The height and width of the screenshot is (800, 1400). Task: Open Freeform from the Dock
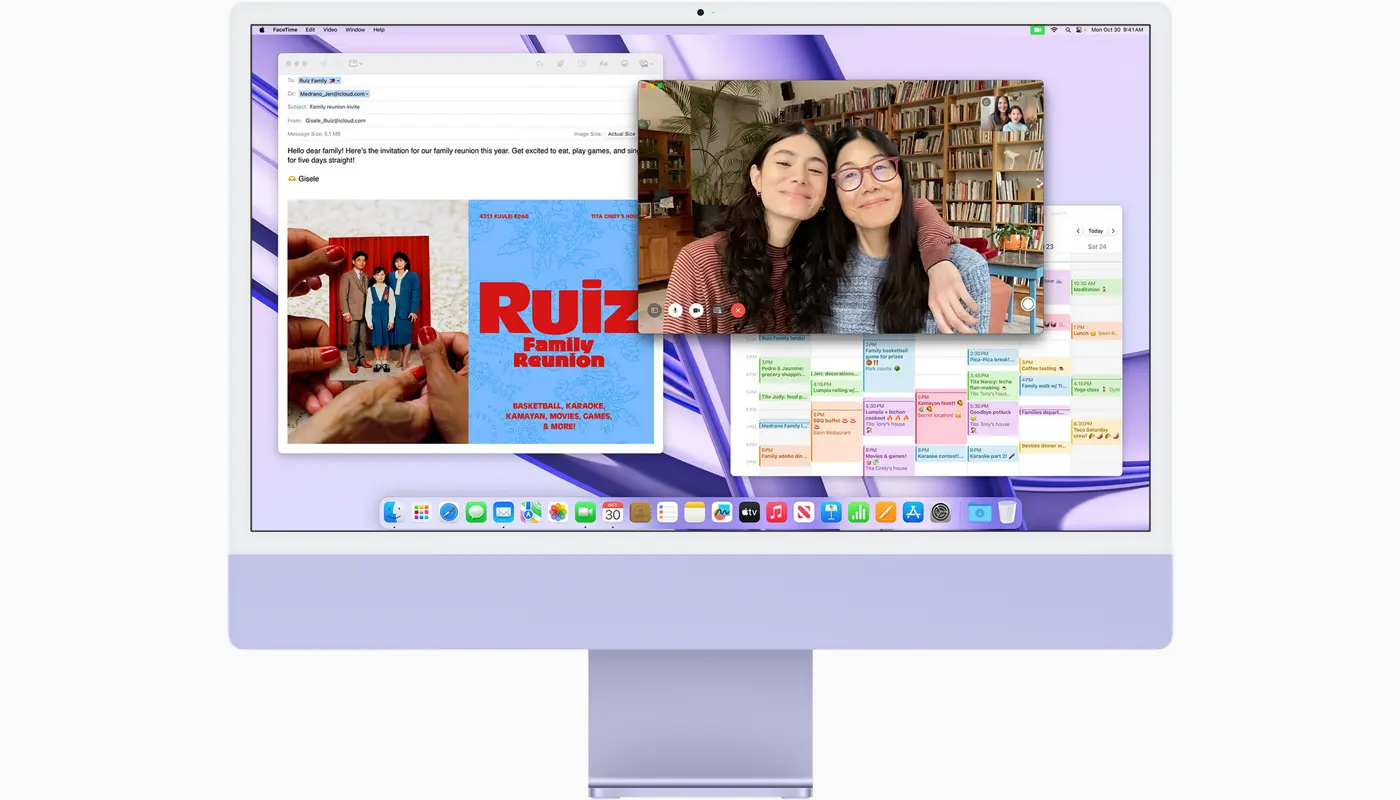pos(722,512)
